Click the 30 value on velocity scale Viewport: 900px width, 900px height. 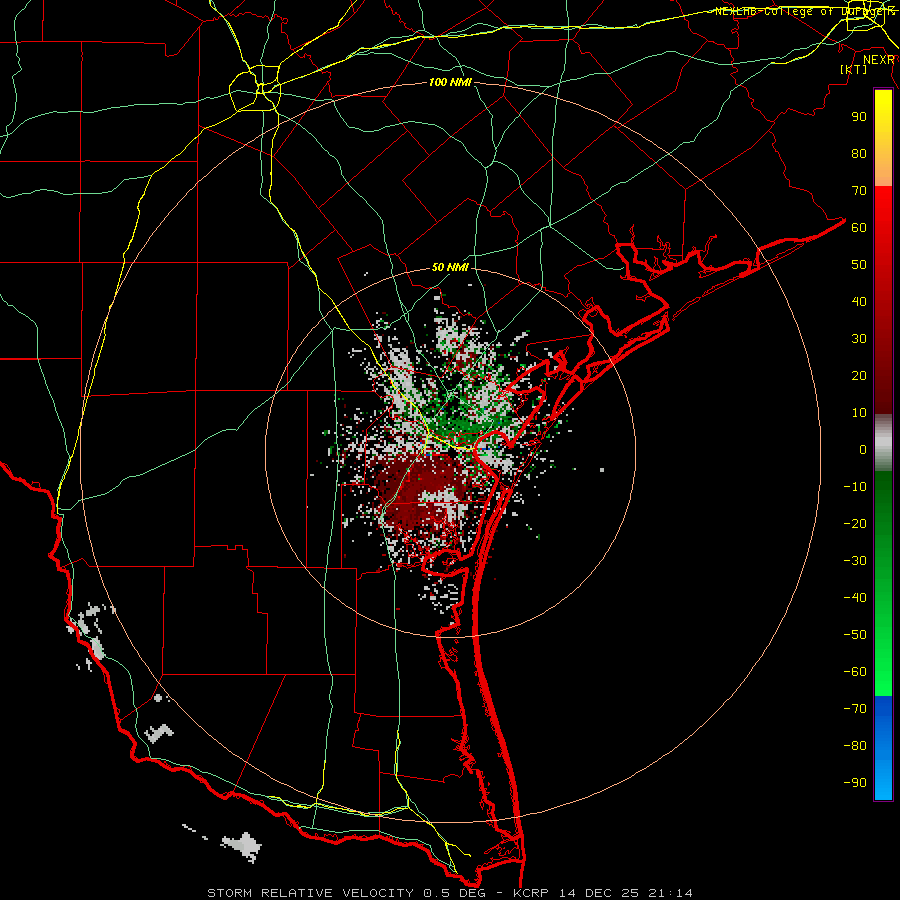tap(859, 339)
